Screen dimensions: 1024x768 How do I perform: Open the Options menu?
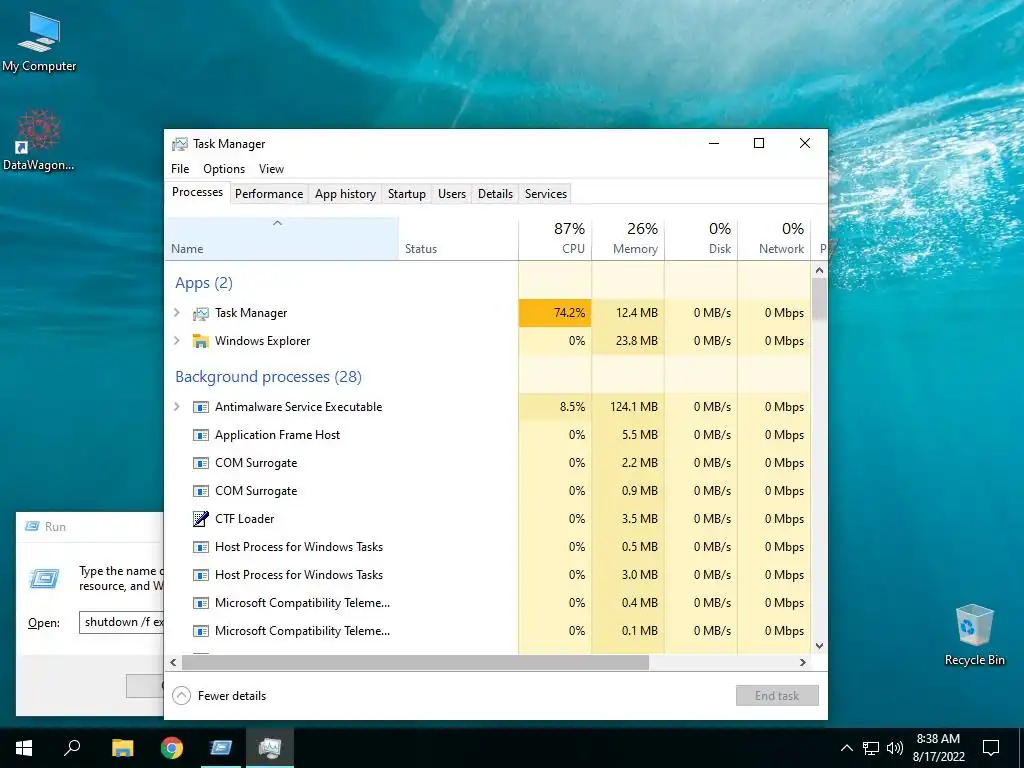tap(224, 168)
